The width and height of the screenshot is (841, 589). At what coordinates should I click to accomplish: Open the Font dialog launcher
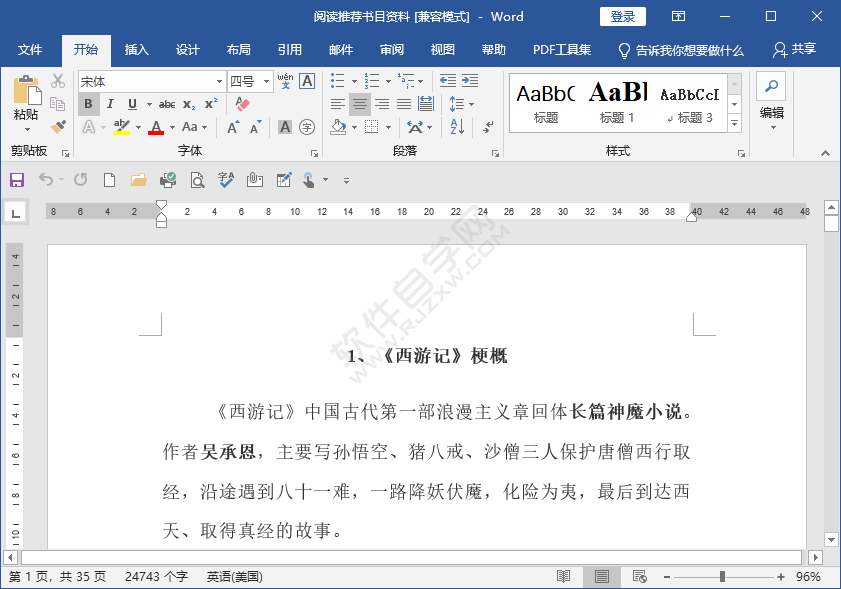314,153
